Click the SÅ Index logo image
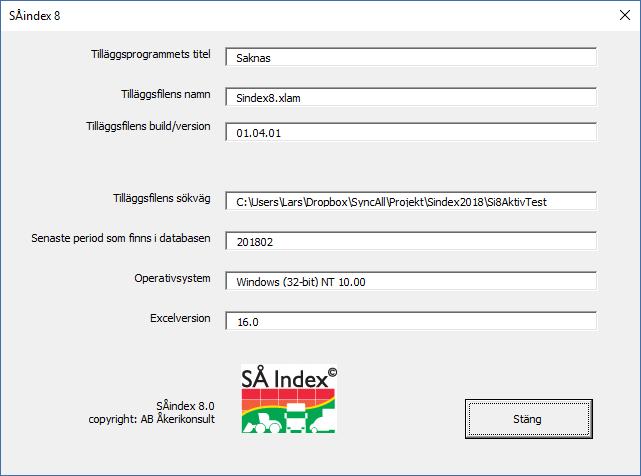Viewport: 641px width, 476px height. 289,399
